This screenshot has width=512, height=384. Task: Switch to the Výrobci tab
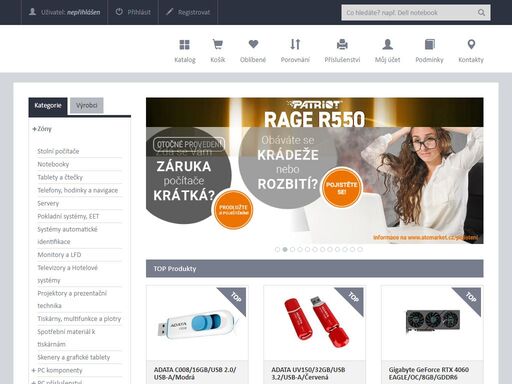pyautogui.click(x=87, y=105)
